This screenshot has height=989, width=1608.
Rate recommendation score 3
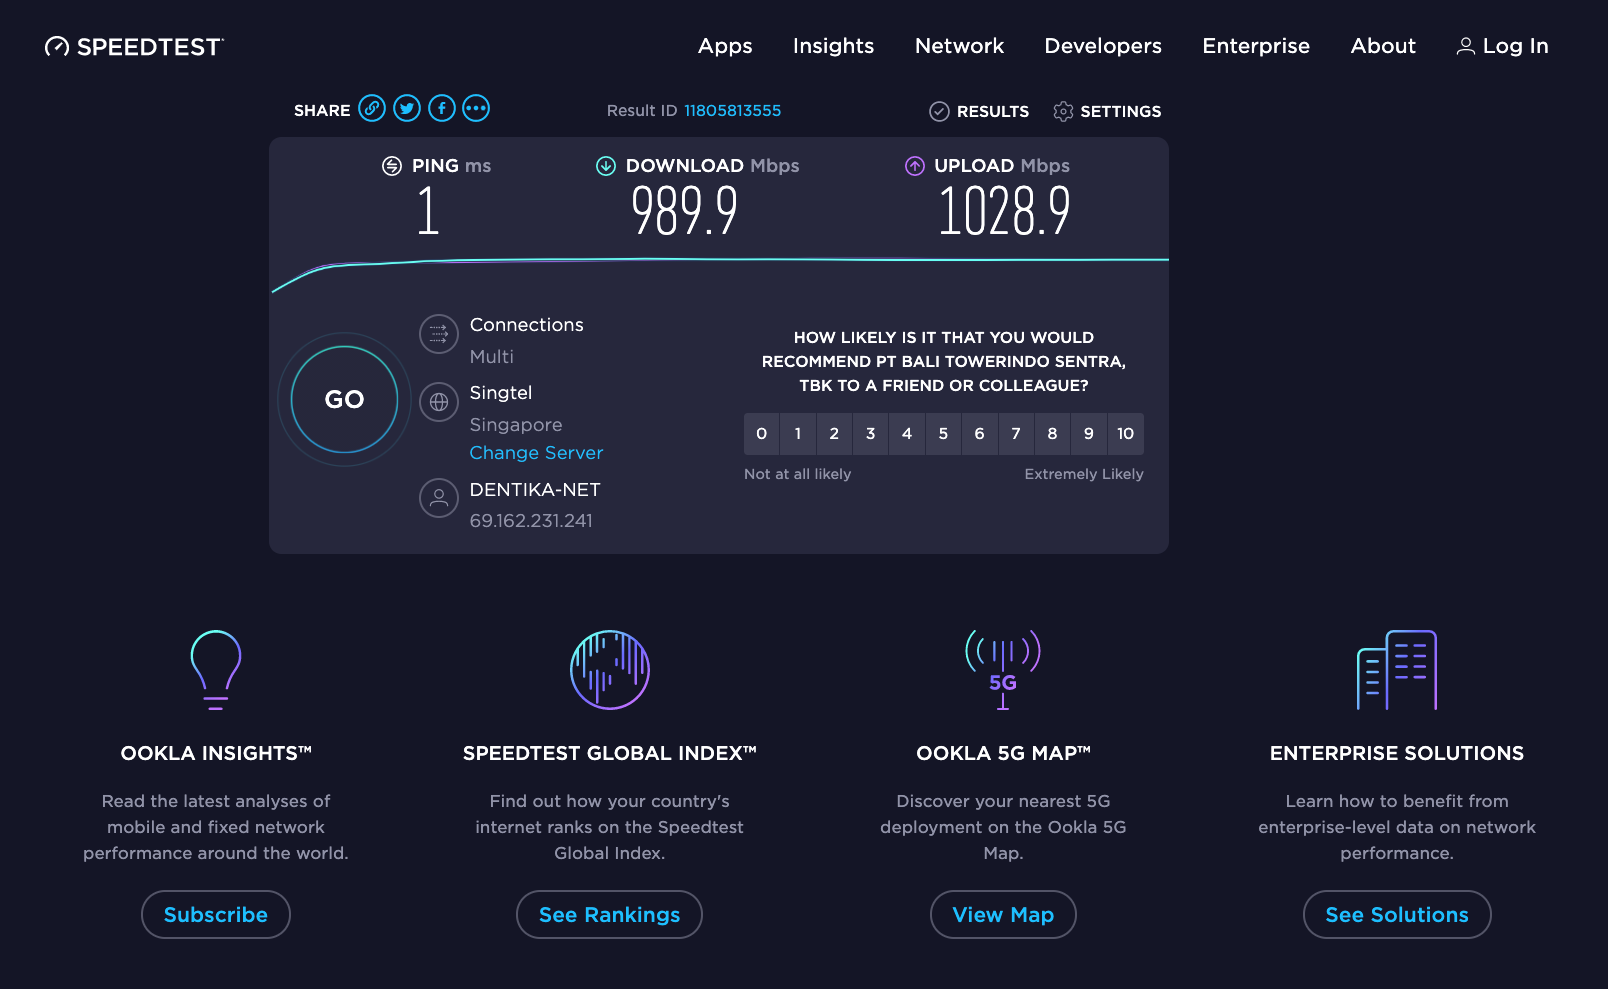pos(871,434)
